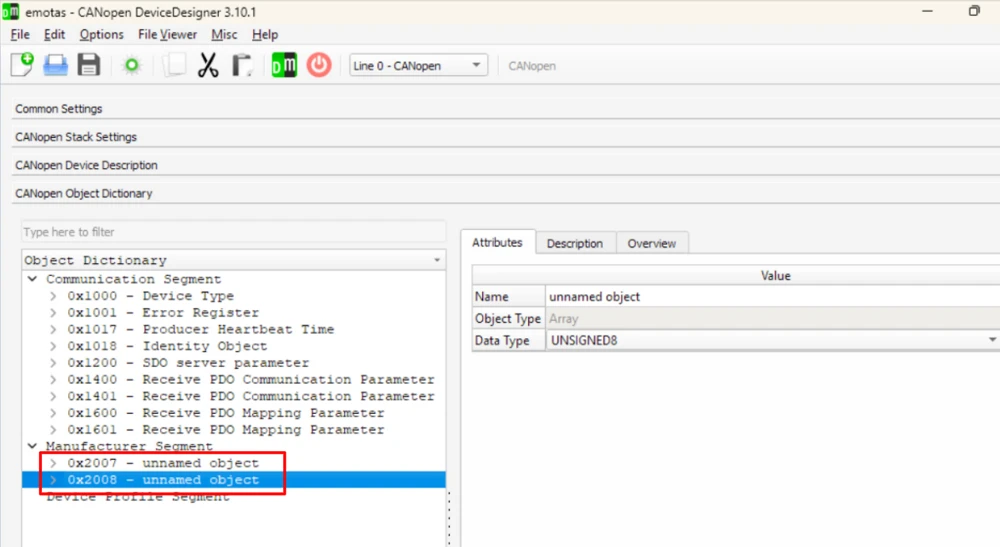
Task: Open the File menu
Action: coord(20,34)
